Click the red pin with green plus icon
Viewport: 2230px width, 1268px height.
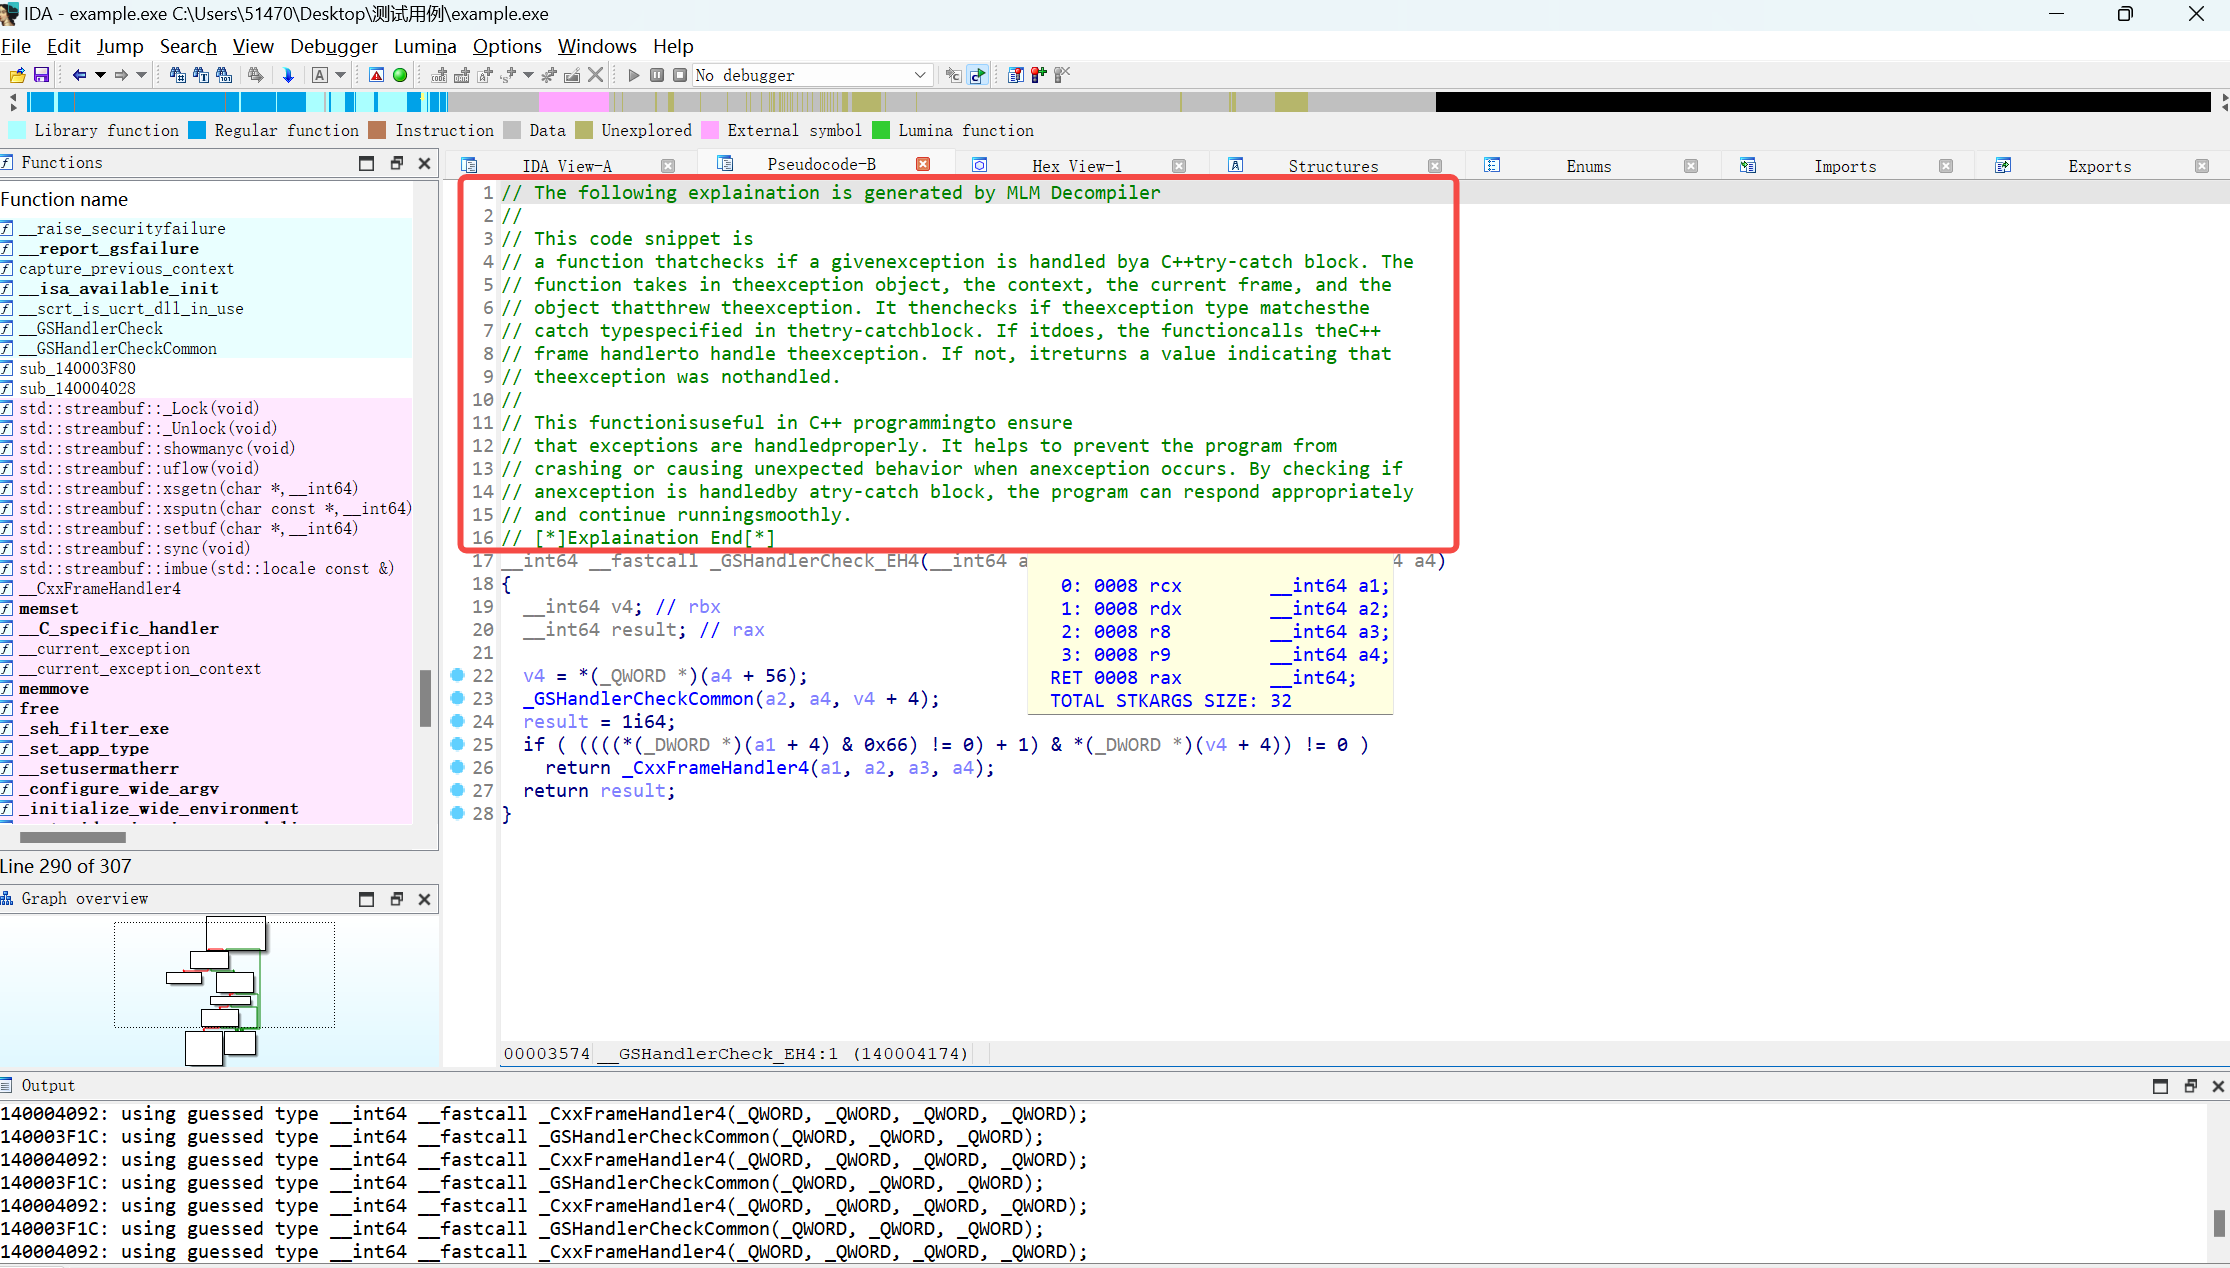[x=1039, y=75]
